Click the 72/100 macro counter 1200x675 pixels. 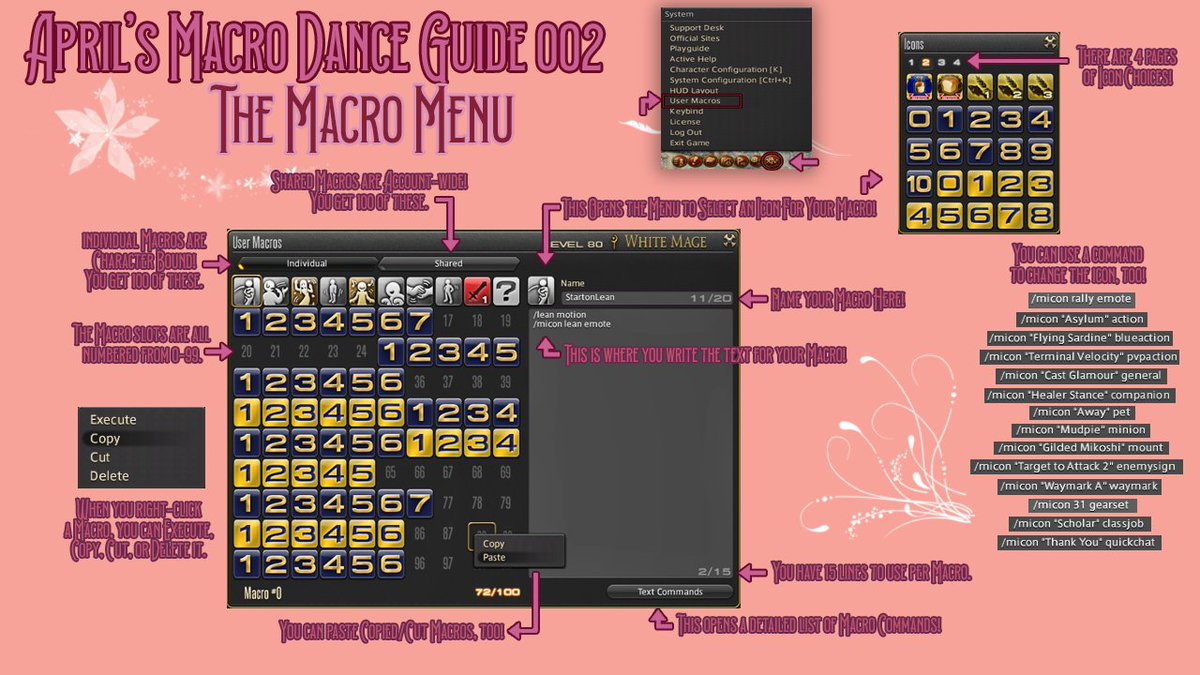[x=497, y=593]
